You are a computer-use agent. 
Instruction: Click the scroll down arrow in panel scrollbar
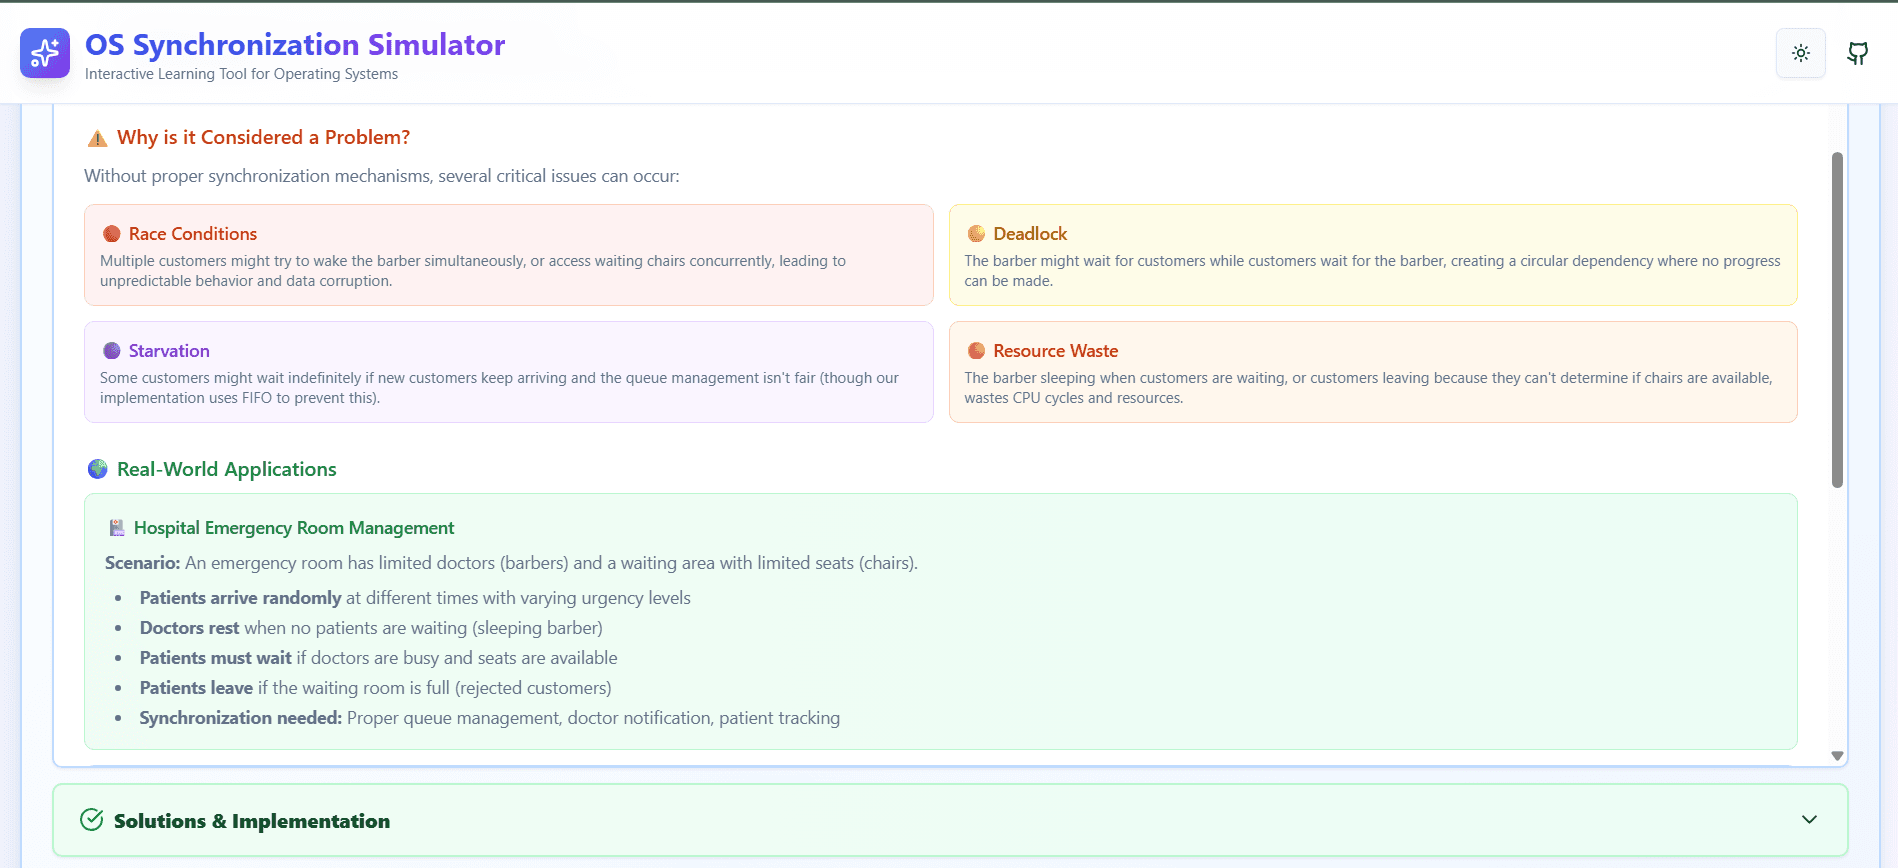pos(1837,756)
